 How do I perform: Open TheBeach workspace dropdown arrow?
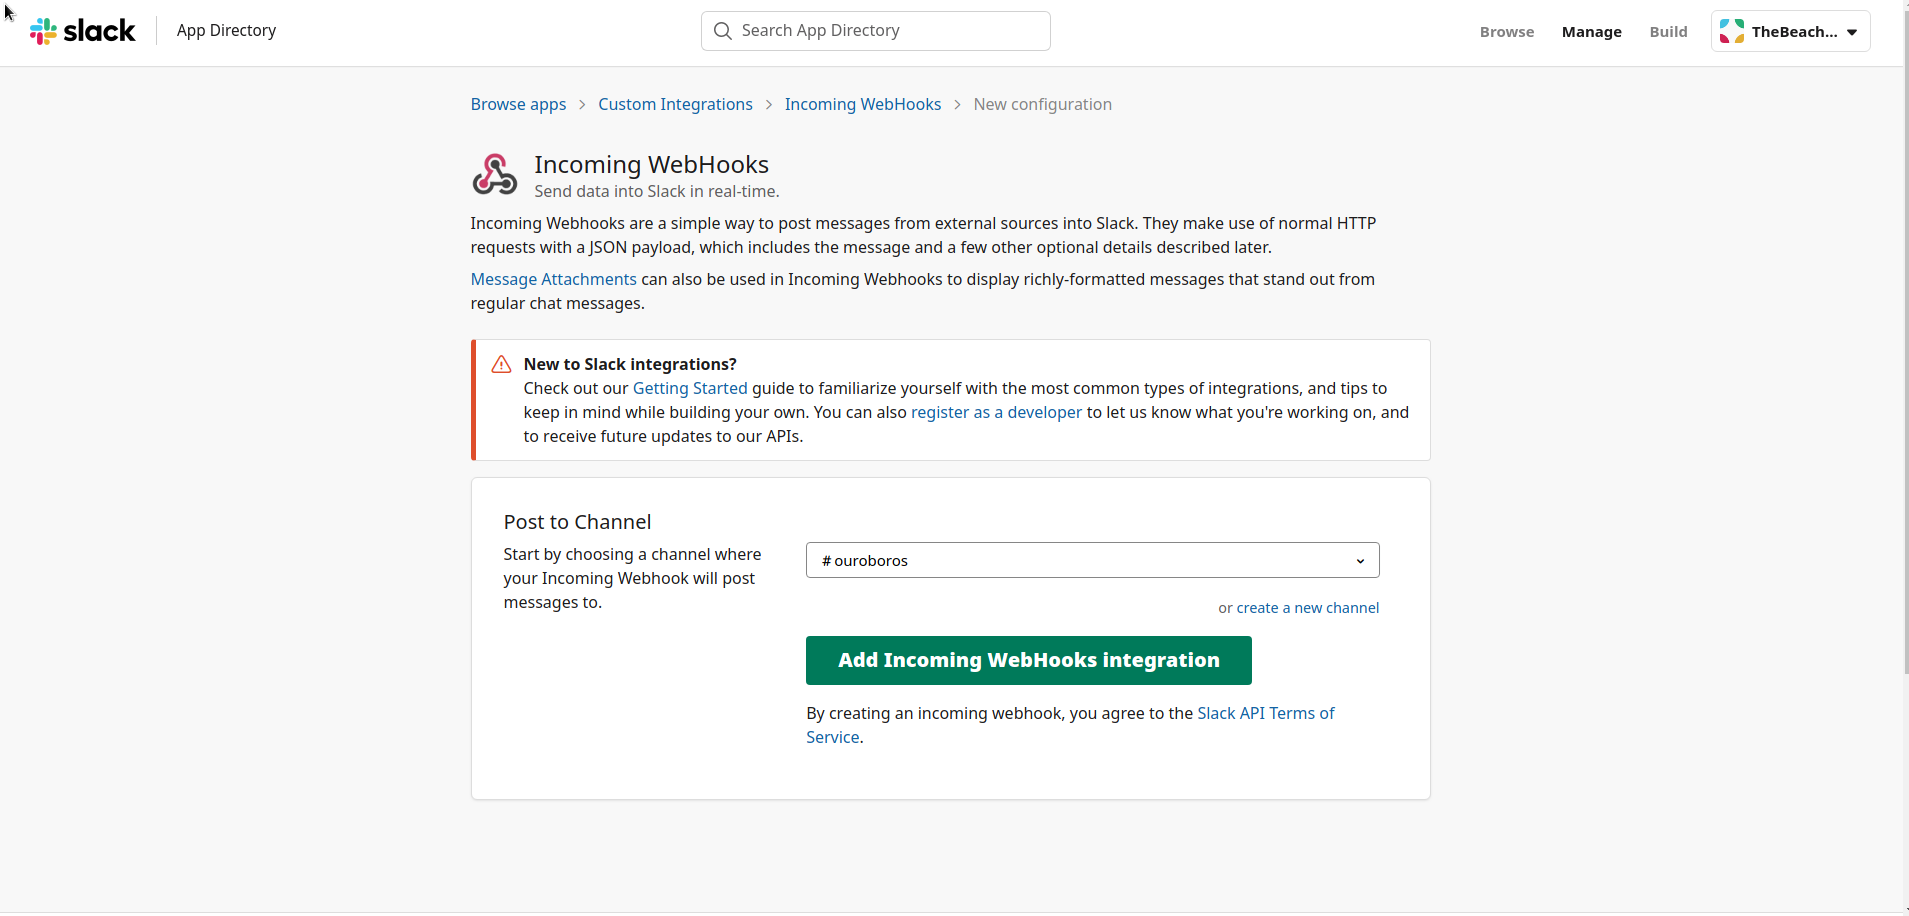coord(1852,32)
